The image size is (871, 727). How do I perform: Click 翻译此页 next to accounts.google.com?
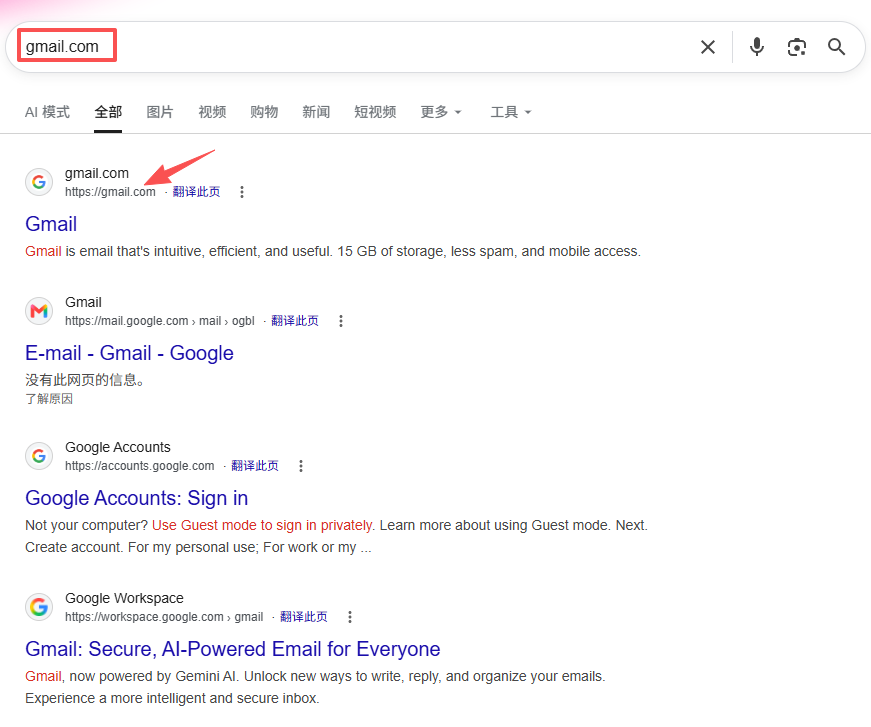coord(255,466)
